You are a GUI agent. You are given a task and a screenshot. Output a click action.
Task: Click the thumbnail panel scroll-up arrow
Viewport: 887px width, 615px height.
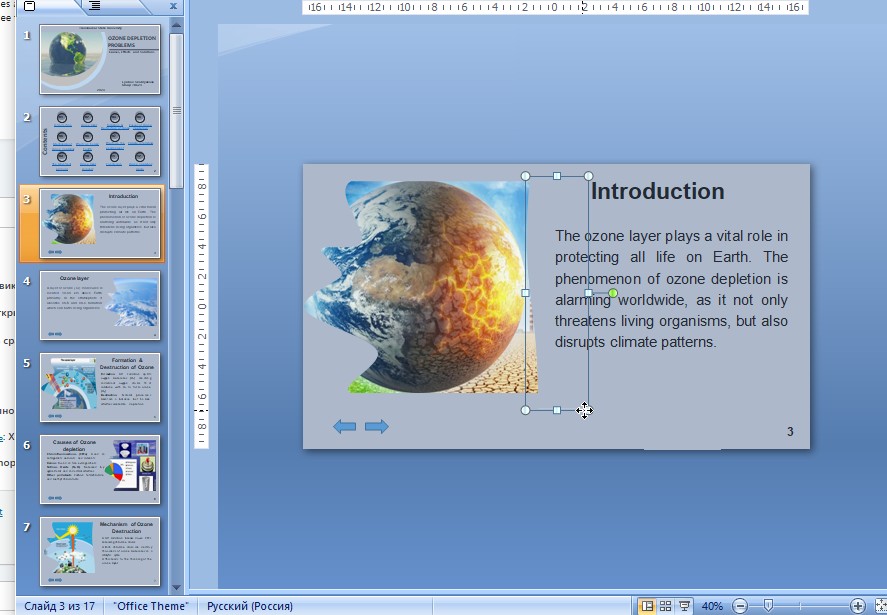(x=176, y=25)
